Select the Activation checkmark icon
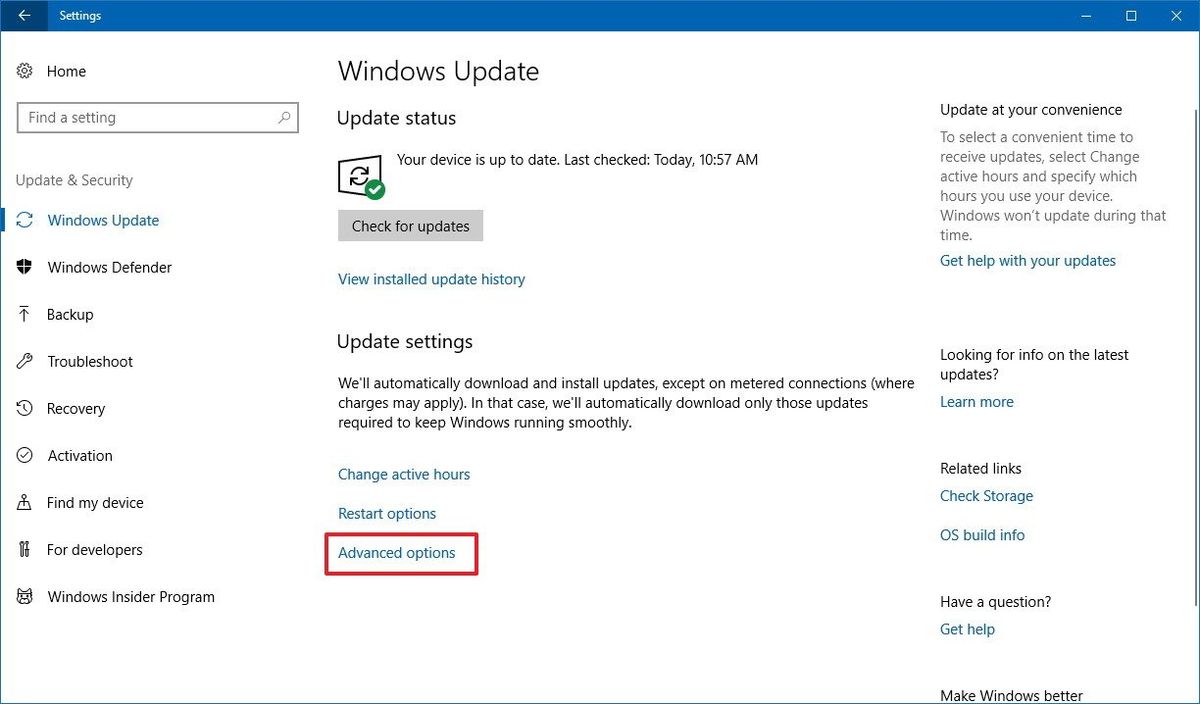 [x=24, y=455]
